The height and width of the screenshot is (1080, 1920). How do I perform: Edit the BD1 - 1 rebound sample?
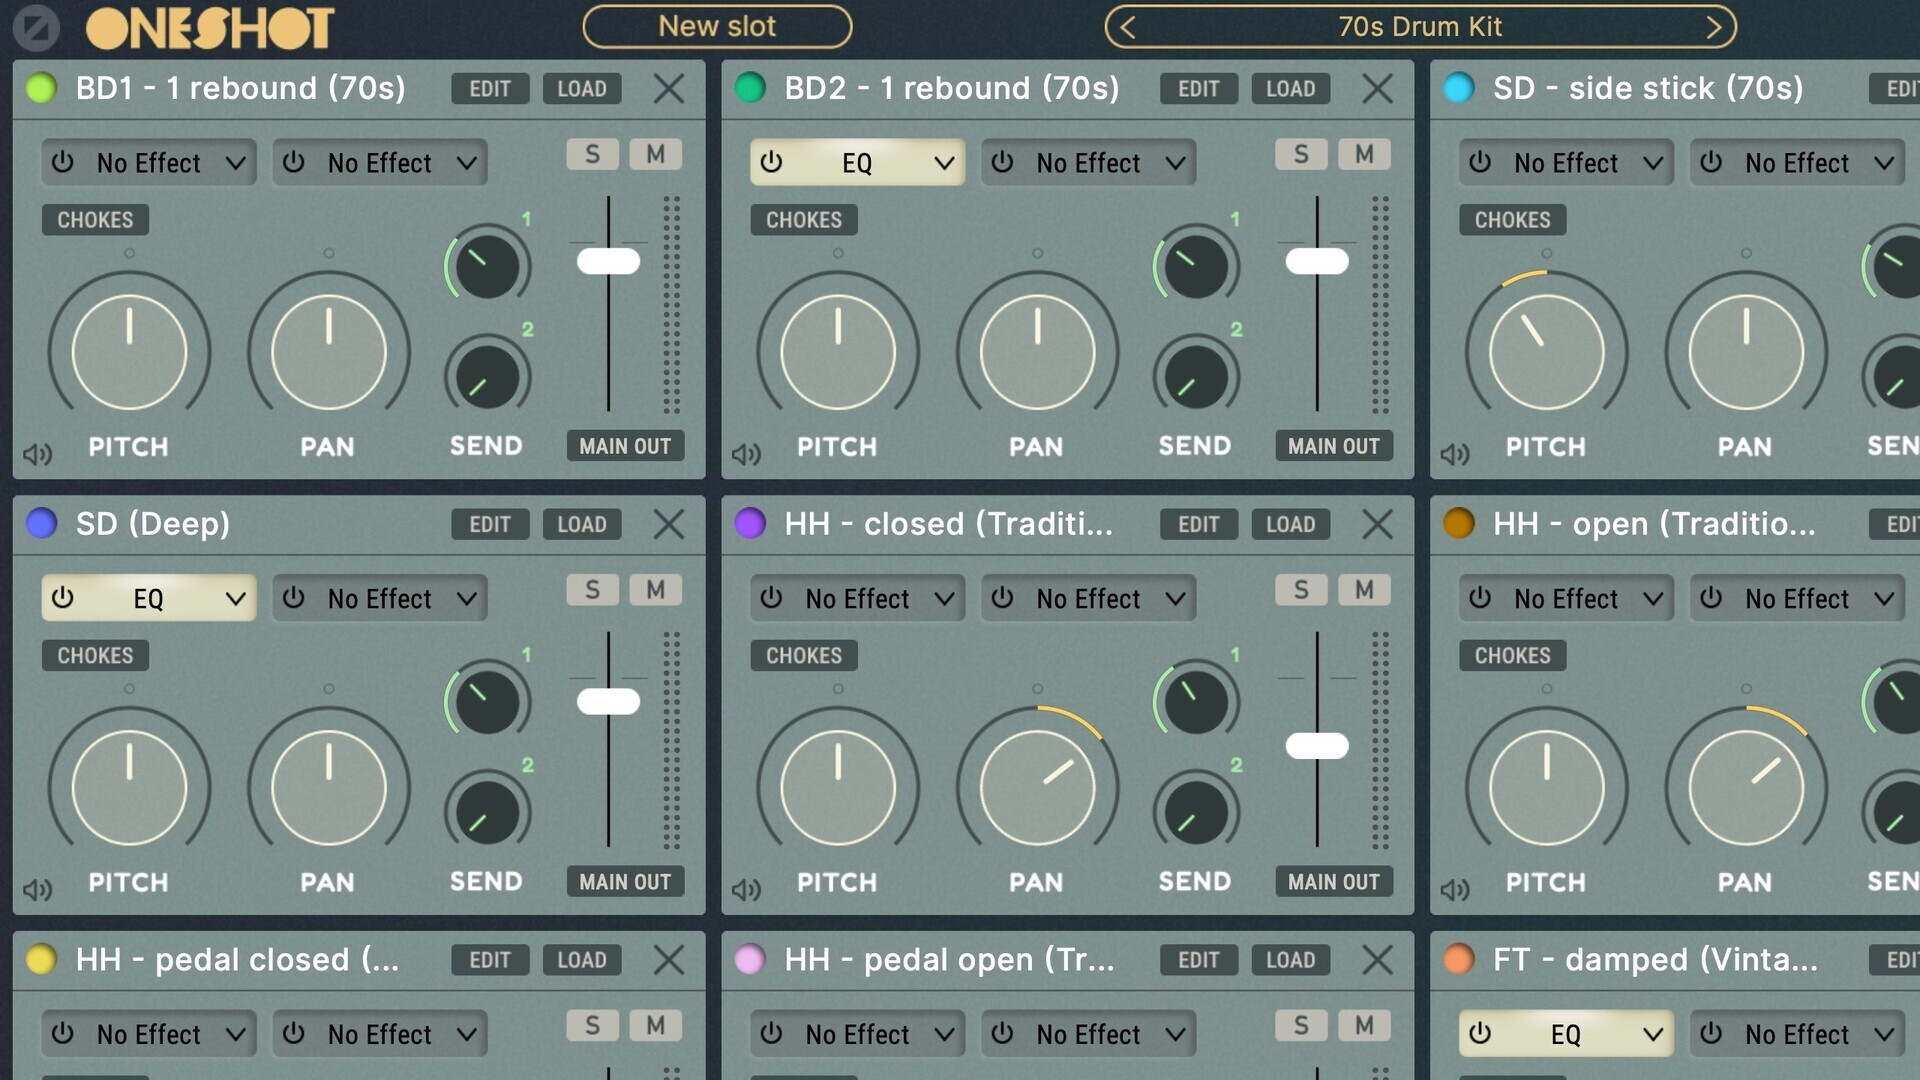pos(490,89)
